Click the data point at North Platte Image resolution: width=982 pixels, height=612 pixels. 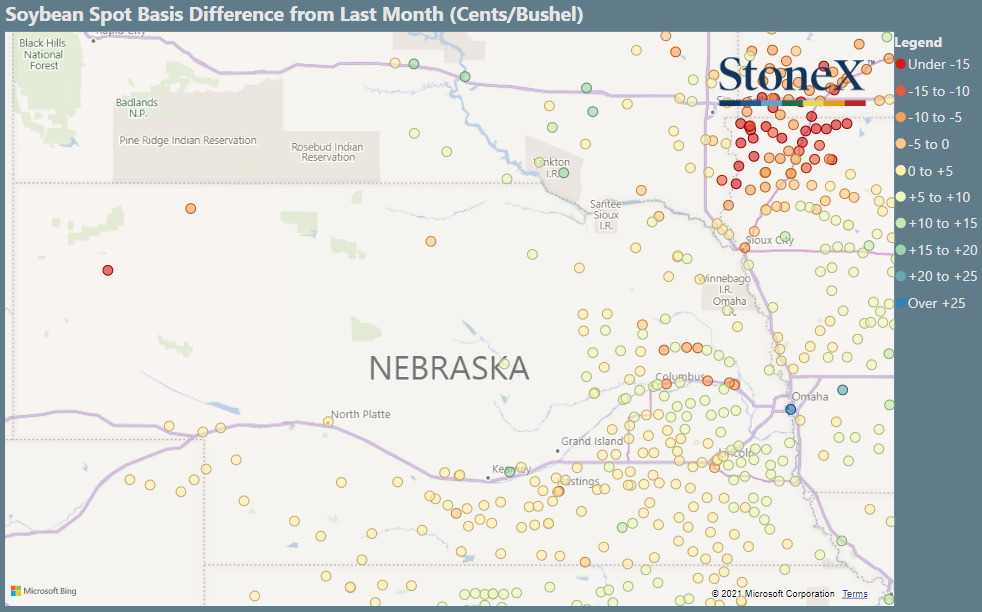[328, 422]
